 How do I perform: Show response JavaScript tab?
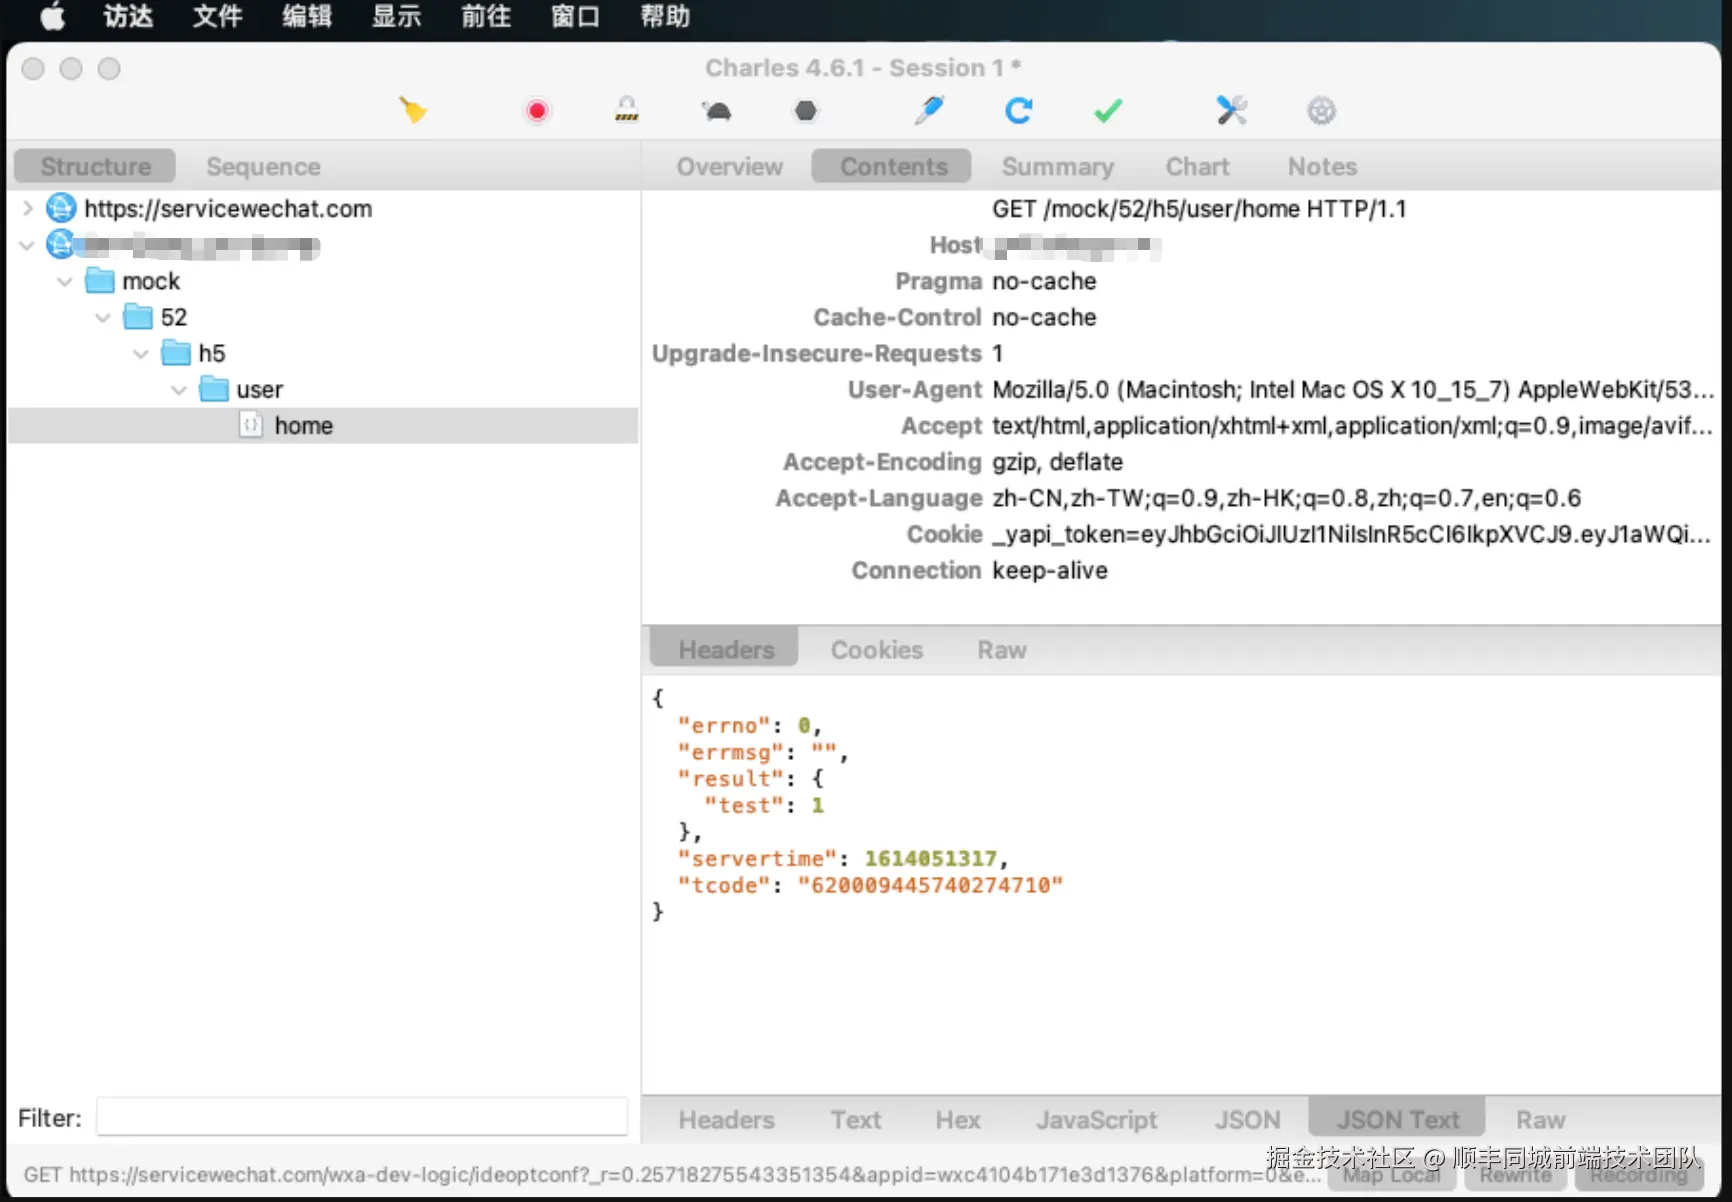click(x=1096, y=1119)
